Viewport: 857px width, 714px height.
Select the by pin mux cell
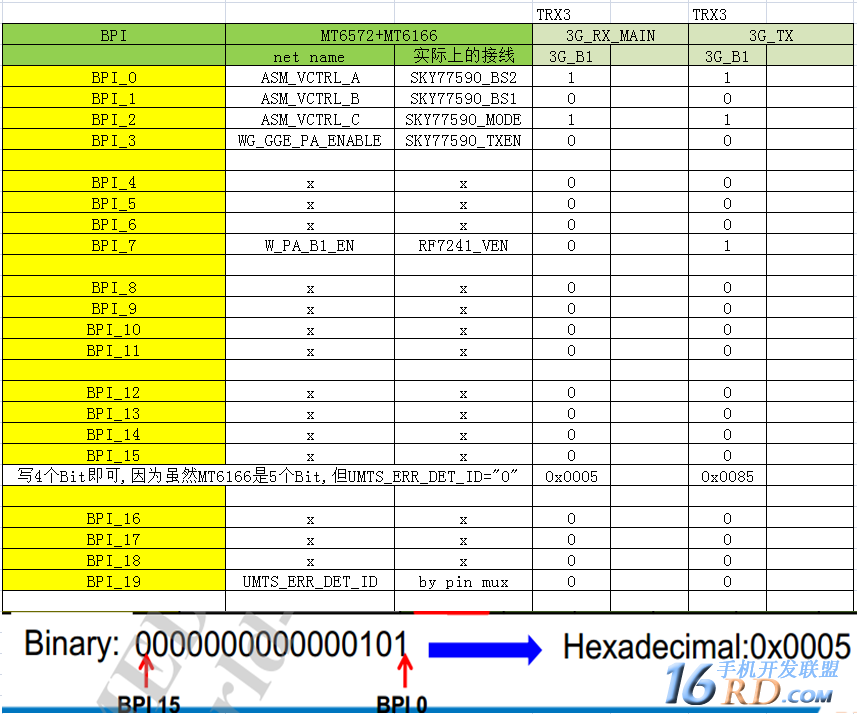tap(463, 581)
